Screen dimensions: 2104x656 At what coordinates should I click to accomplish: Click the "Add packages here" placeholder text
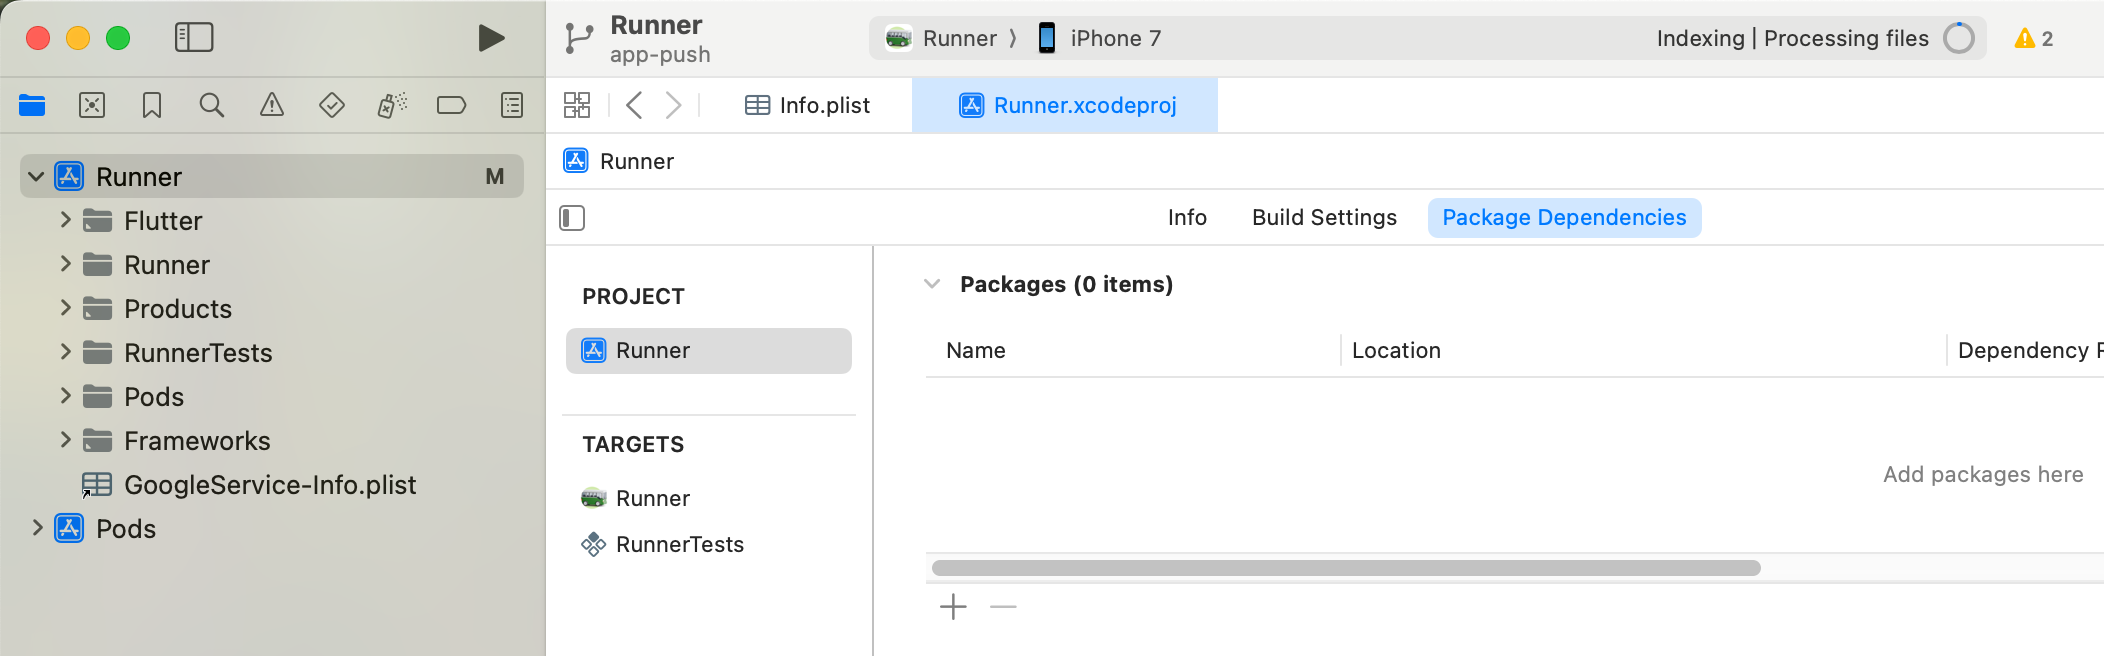[x=1983, y=474]
